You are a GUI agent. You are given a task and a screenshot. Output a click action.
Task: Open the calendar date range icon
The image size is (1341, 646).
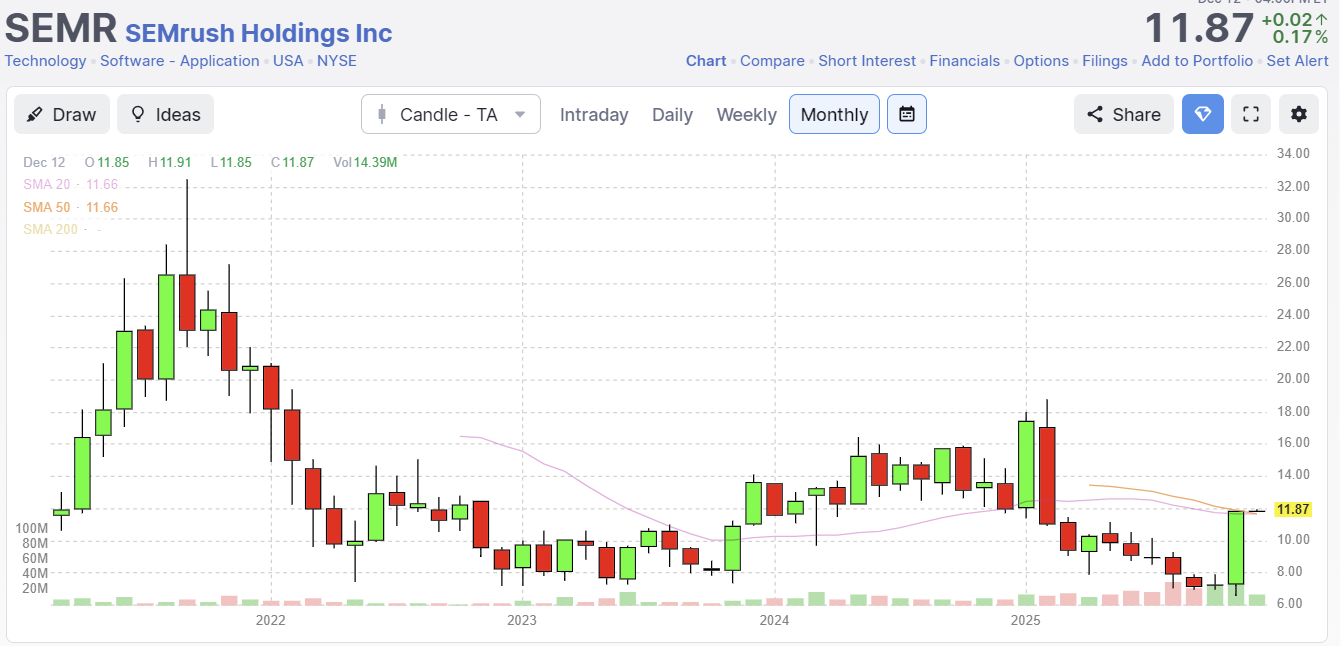pos(907,114)
